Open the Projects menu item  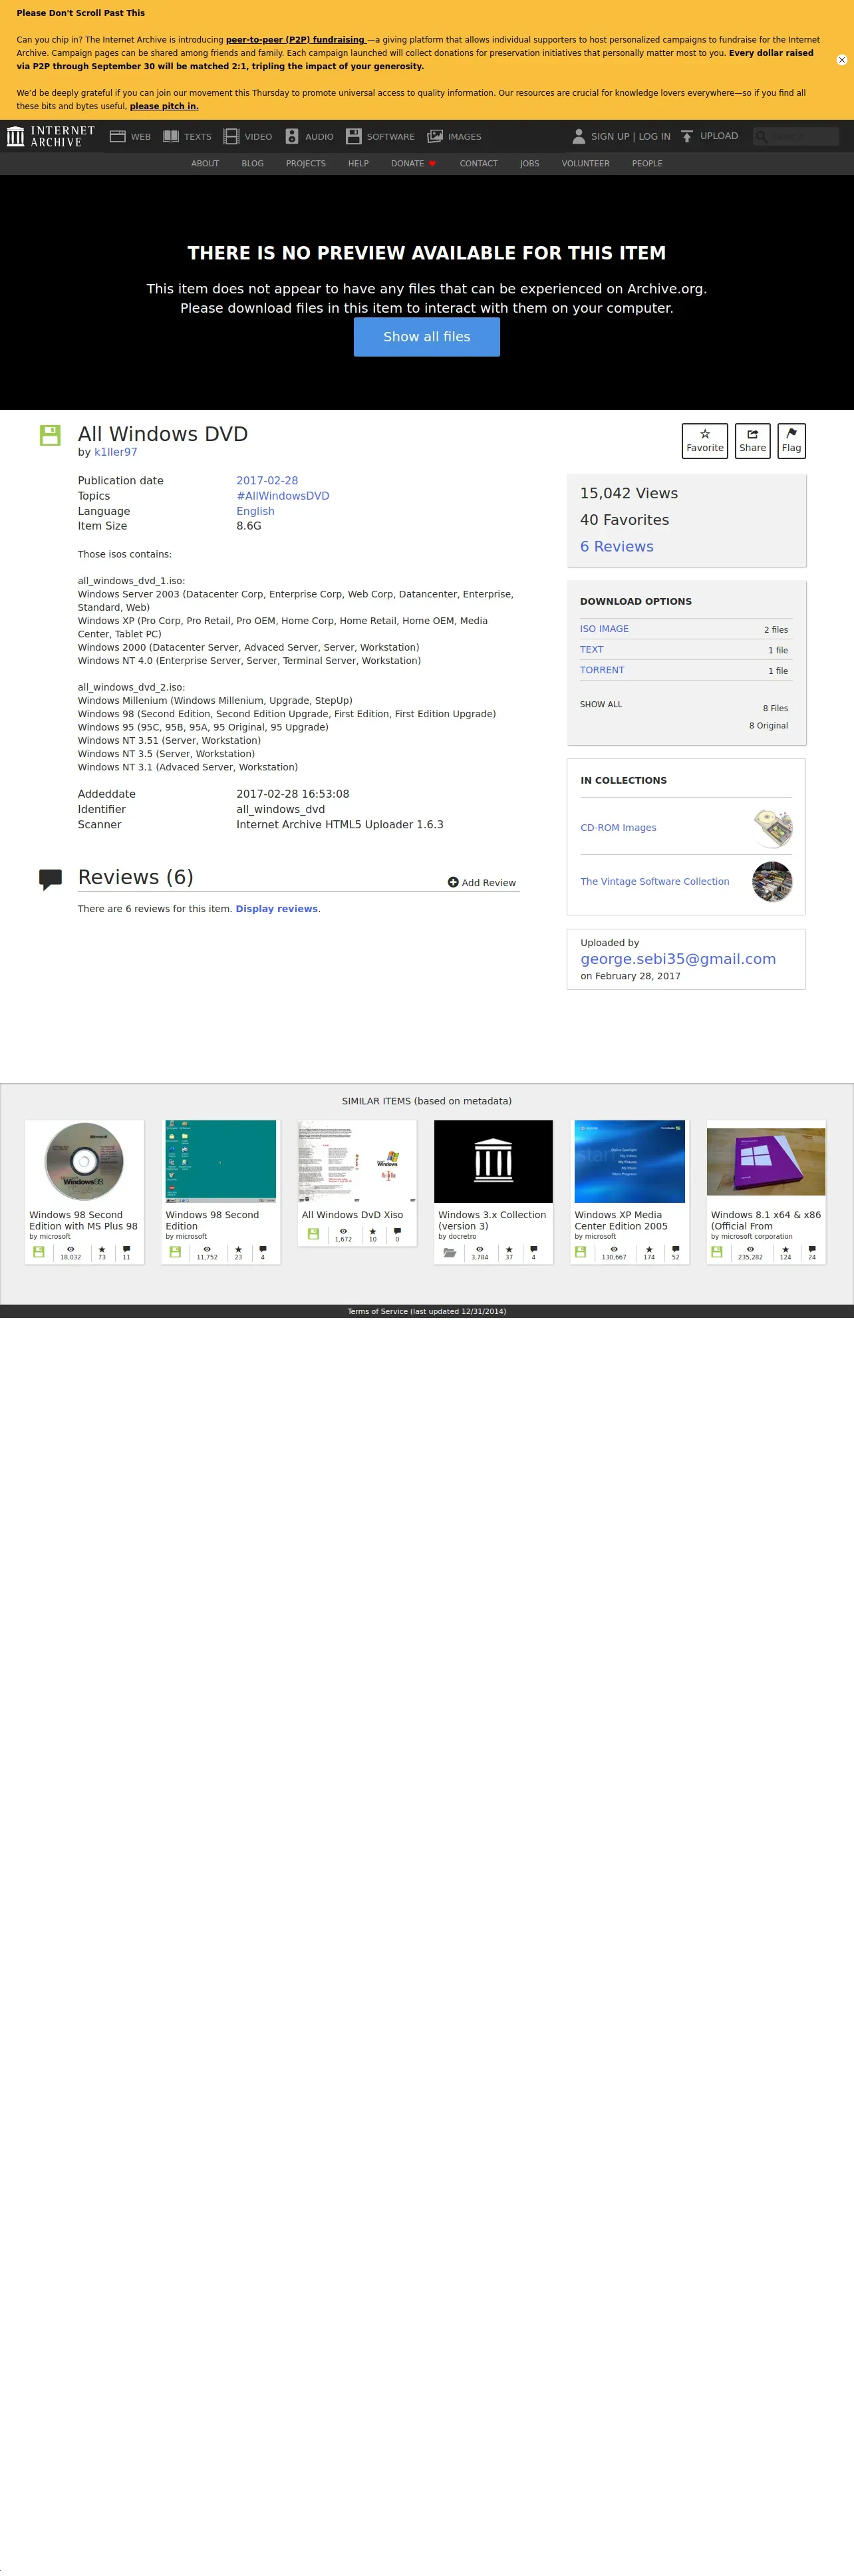(306, 163)
